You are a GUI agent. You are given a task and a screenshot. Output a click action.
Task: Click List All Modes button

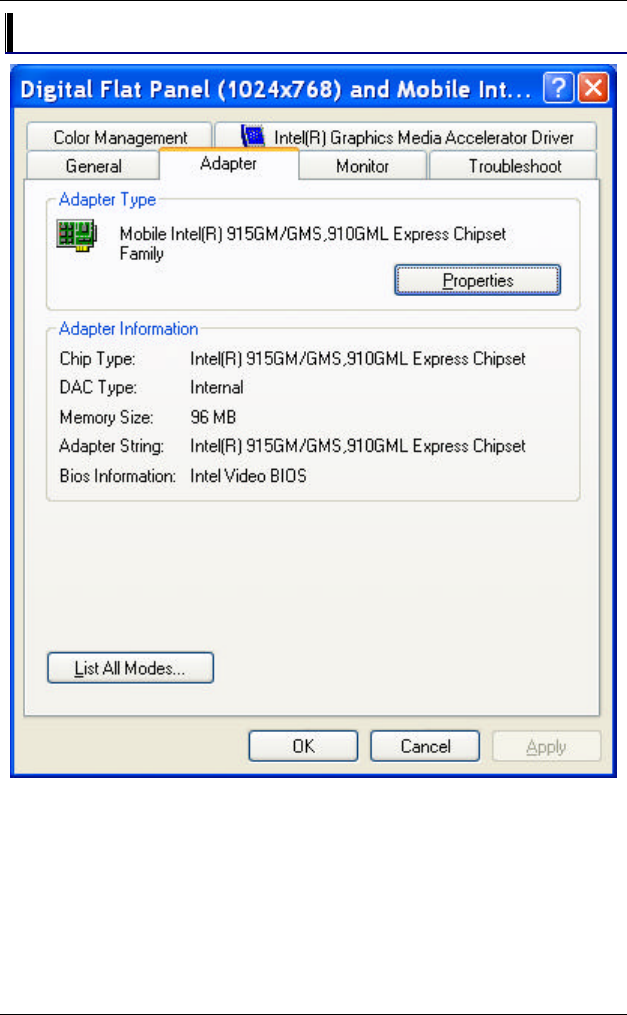pos(130,667)
